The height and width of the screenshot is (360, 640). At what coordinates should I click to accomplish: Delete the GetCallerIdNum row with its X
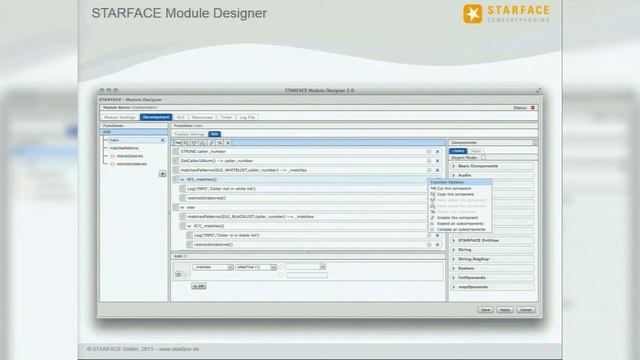pyautogui.click(x=438, y=161)
